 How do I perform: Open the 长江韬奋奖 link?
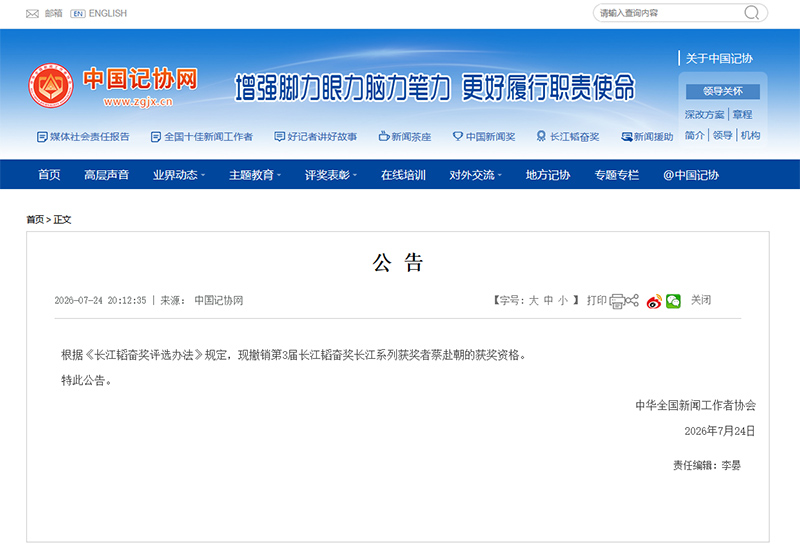568,137
